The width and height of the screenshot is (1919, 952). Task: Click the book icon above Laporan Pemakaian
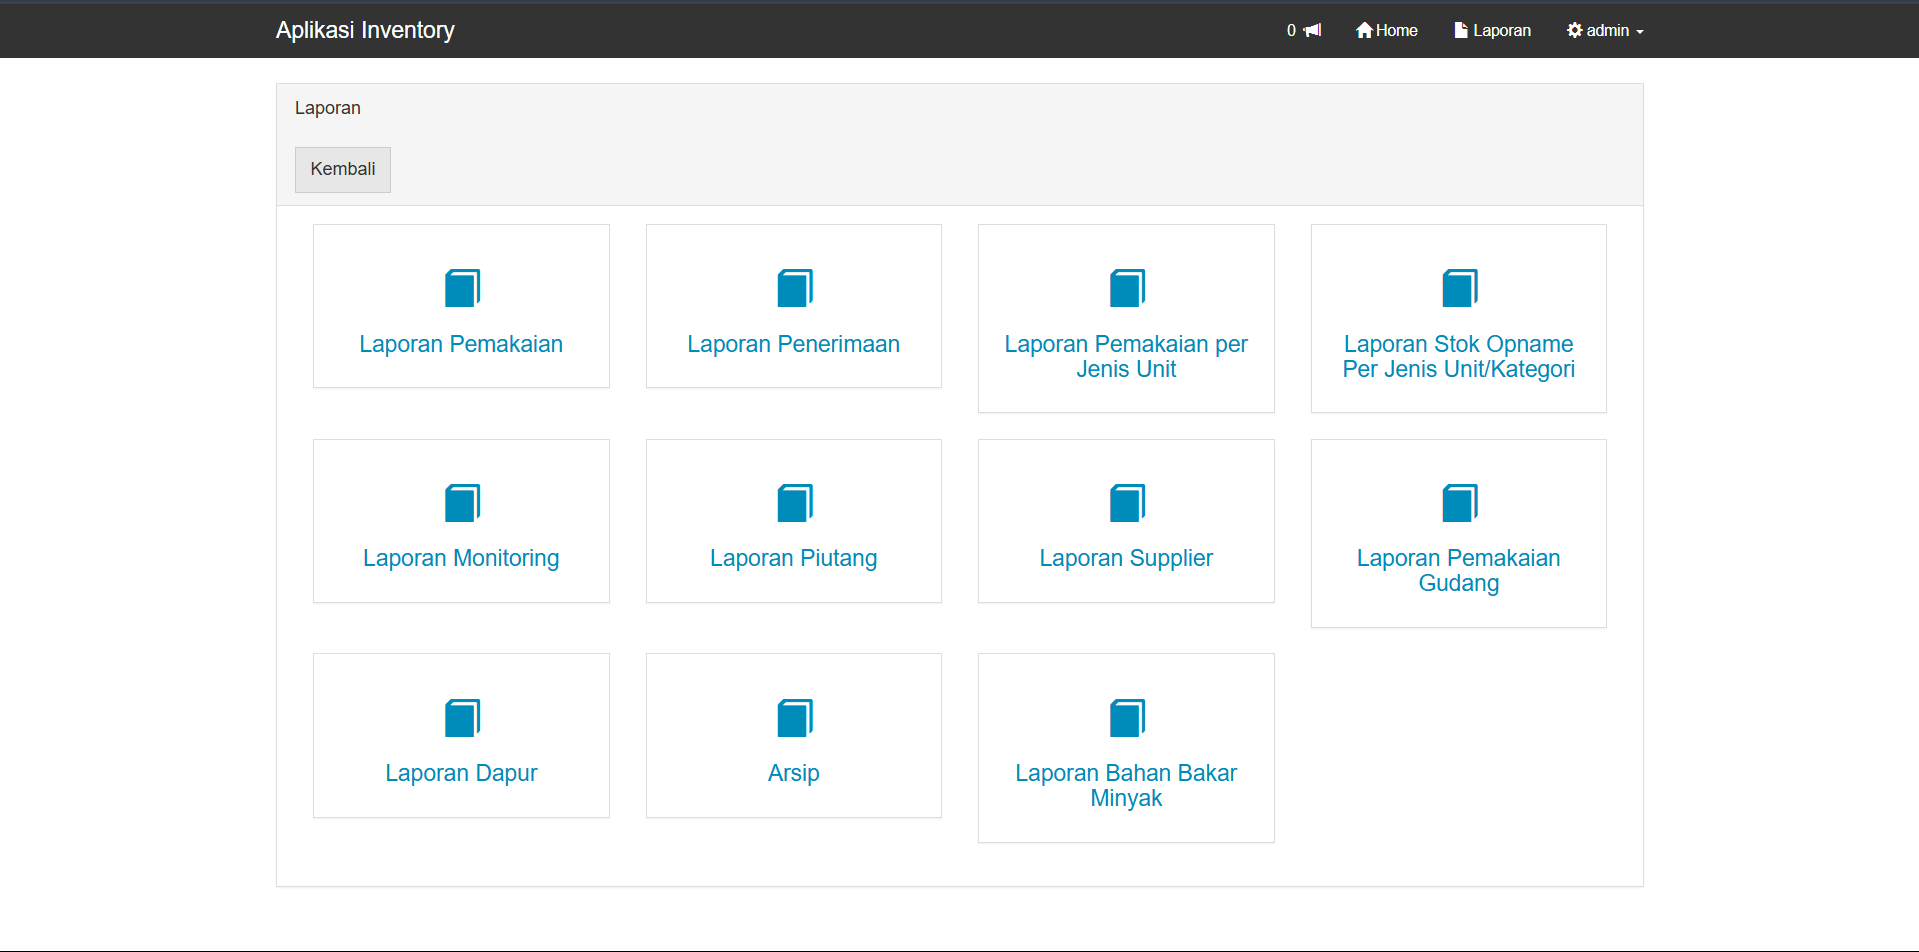tap(462, 288)
